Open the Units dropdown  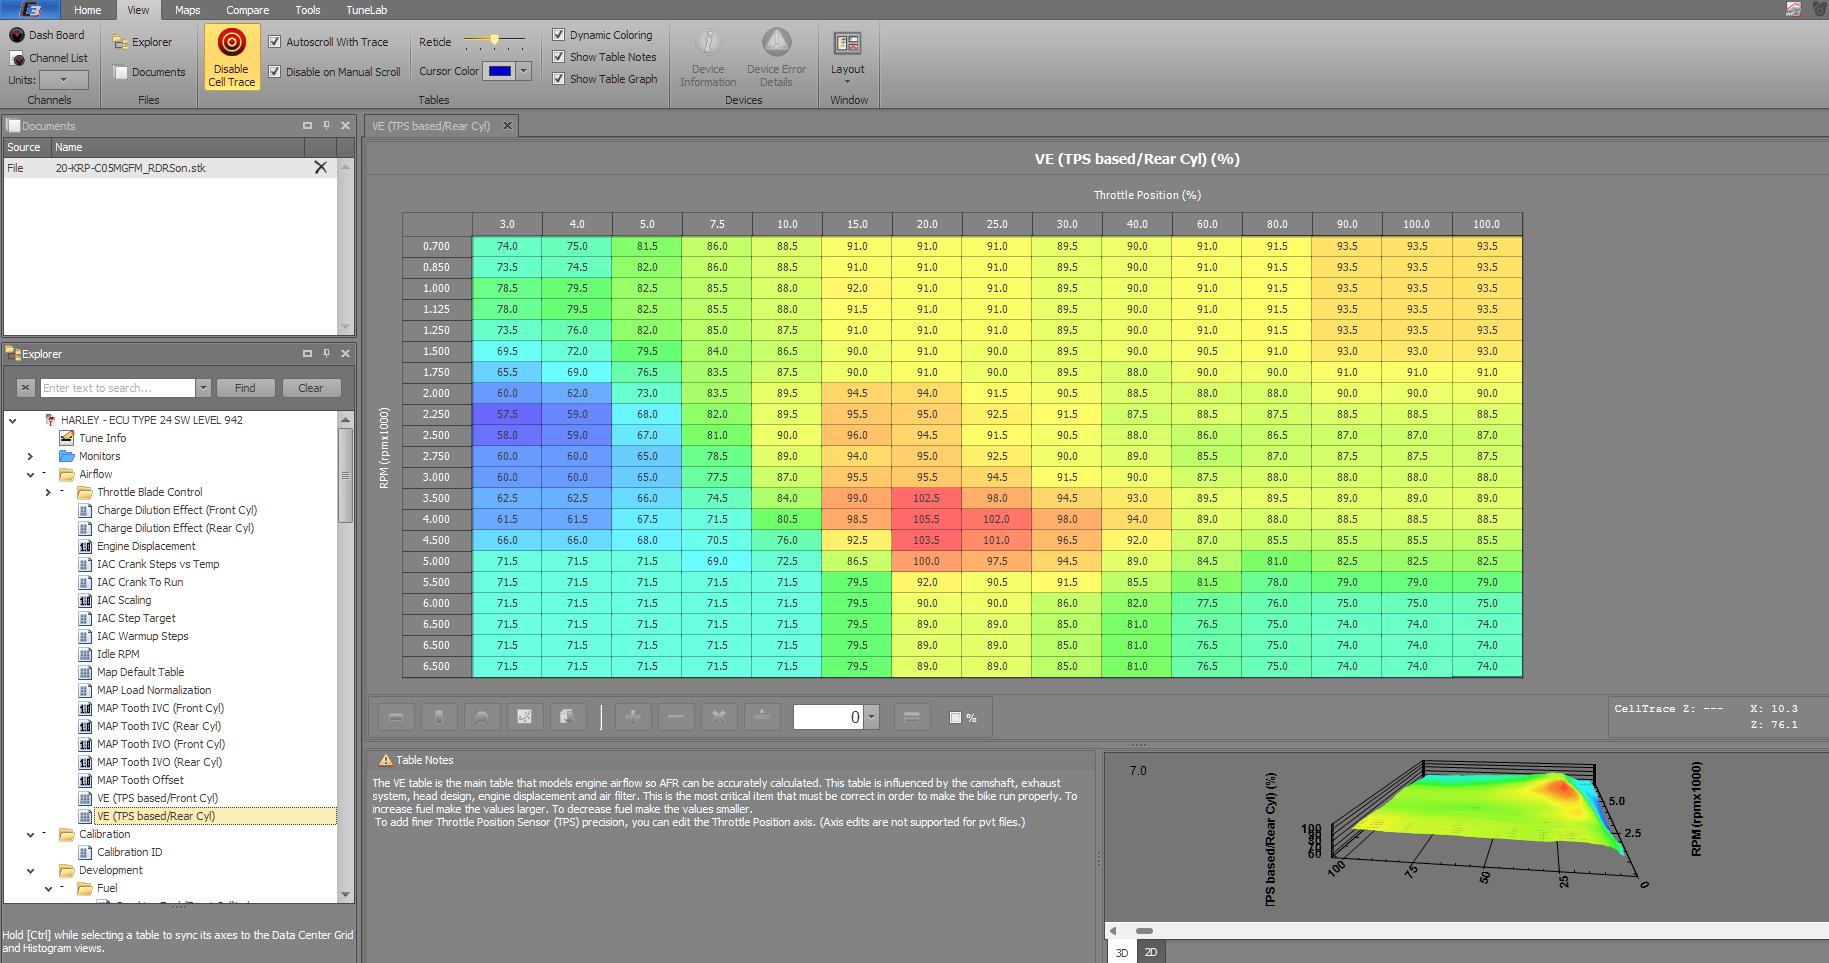64,80
